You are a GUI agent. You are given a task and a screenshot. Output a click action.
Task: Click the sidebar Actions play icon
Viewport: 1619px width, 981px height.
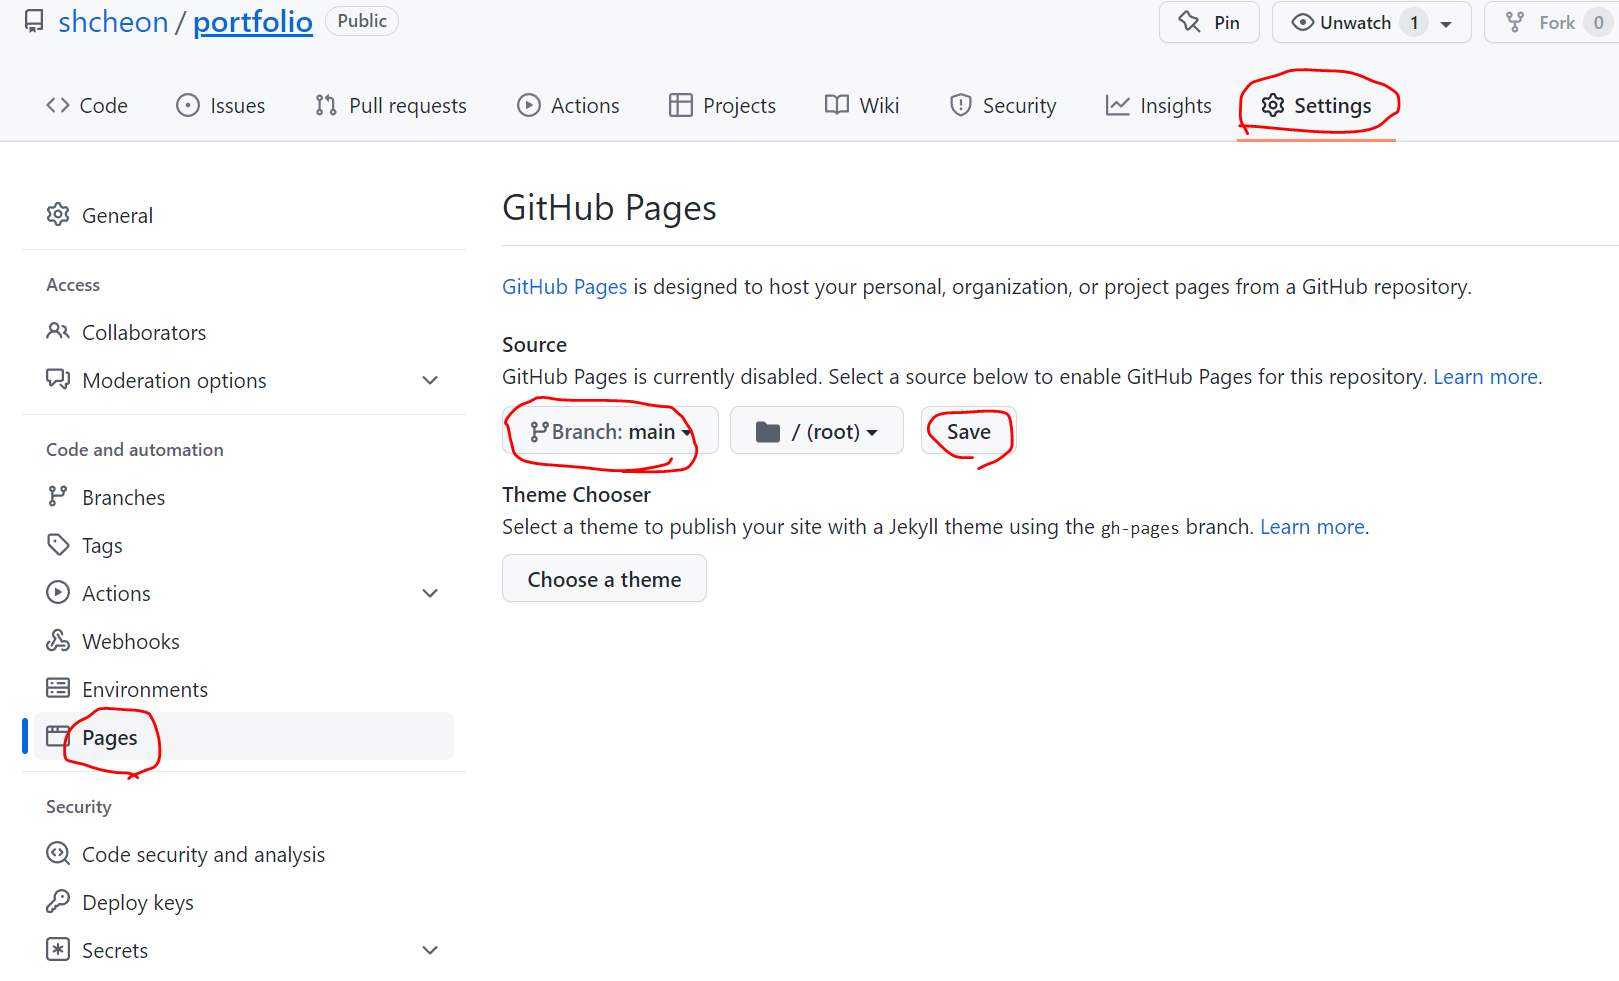click(58, 592)
